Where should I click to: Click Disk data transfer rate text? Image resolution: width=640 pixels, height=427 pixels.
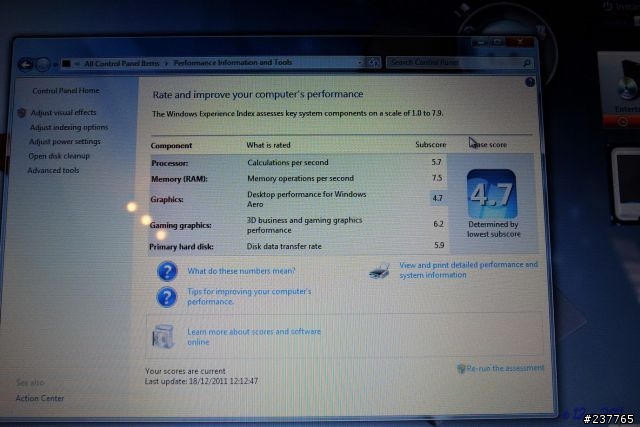[x=284, y=247]
